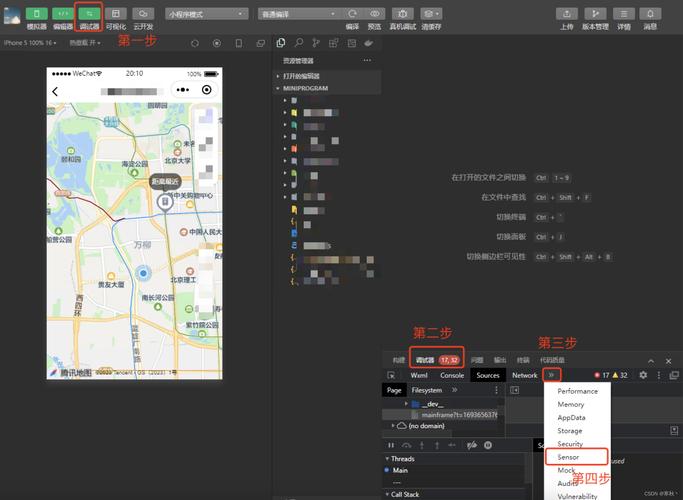Click the 可视化 toolbar icon
Screen dimensions: 683x500
point(116,14)
